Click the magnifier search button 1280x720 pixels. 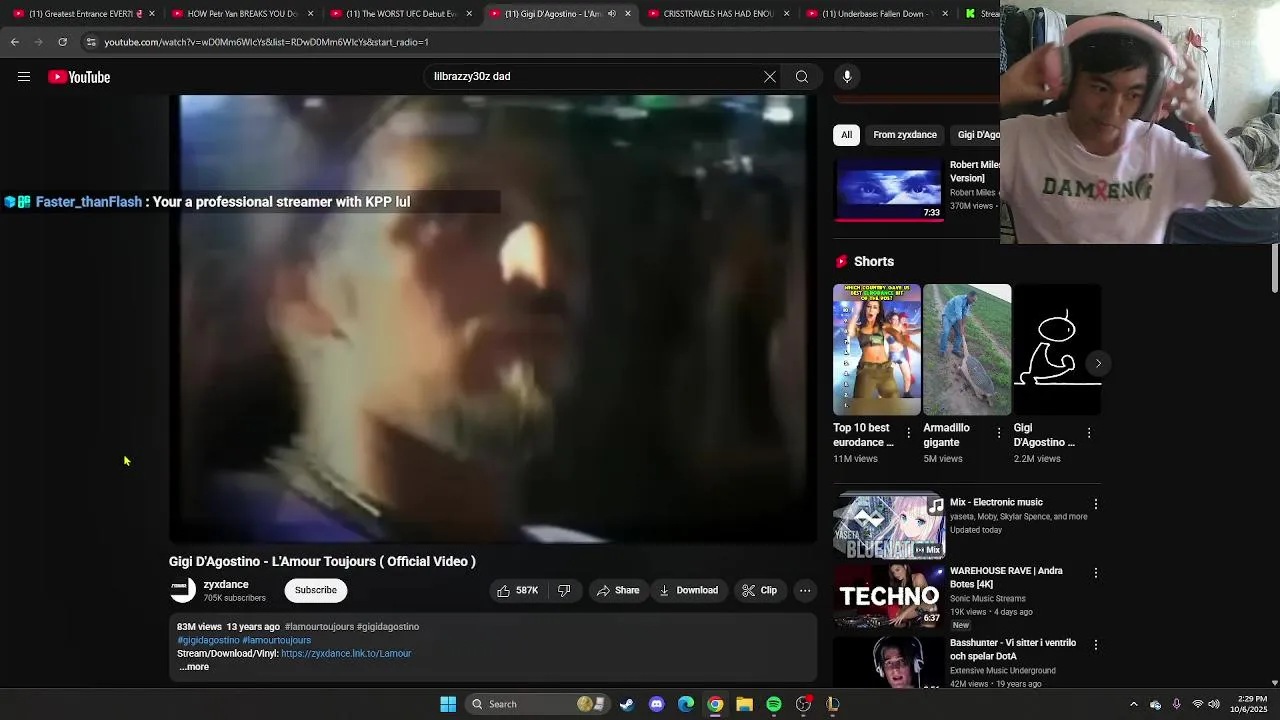[x=802, y=77]
